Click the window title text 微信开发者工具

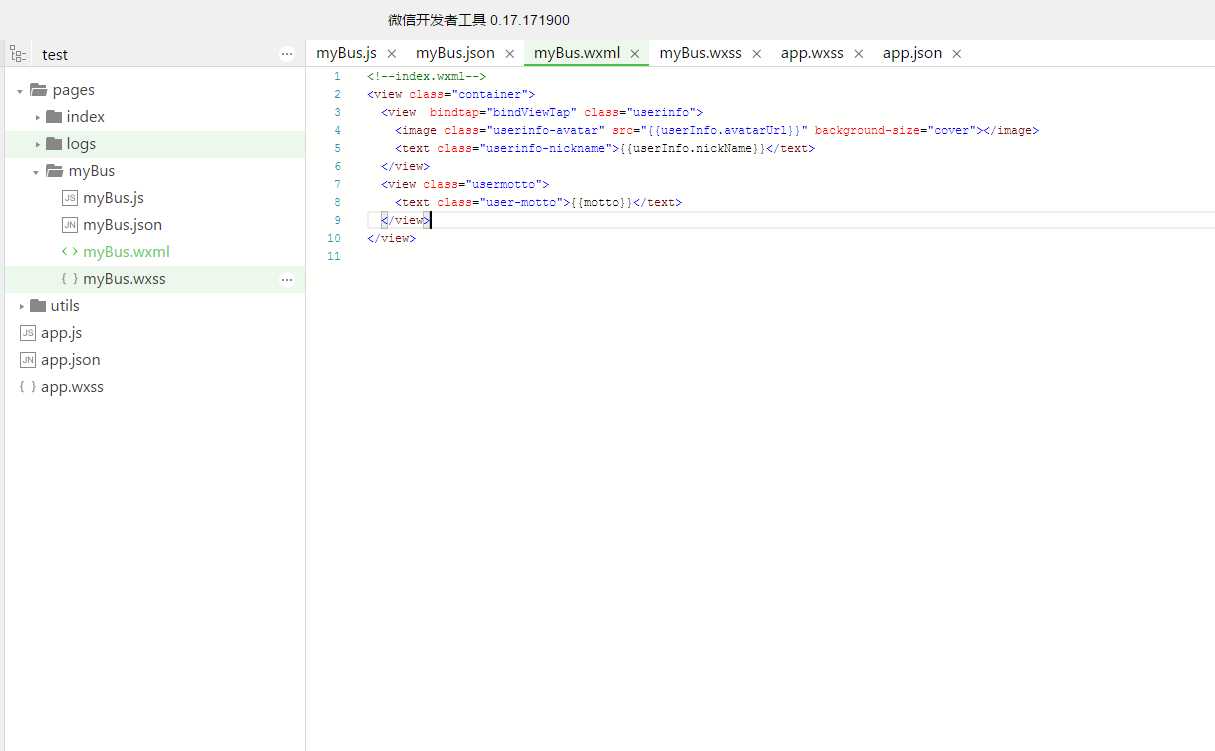coord(437,20)
